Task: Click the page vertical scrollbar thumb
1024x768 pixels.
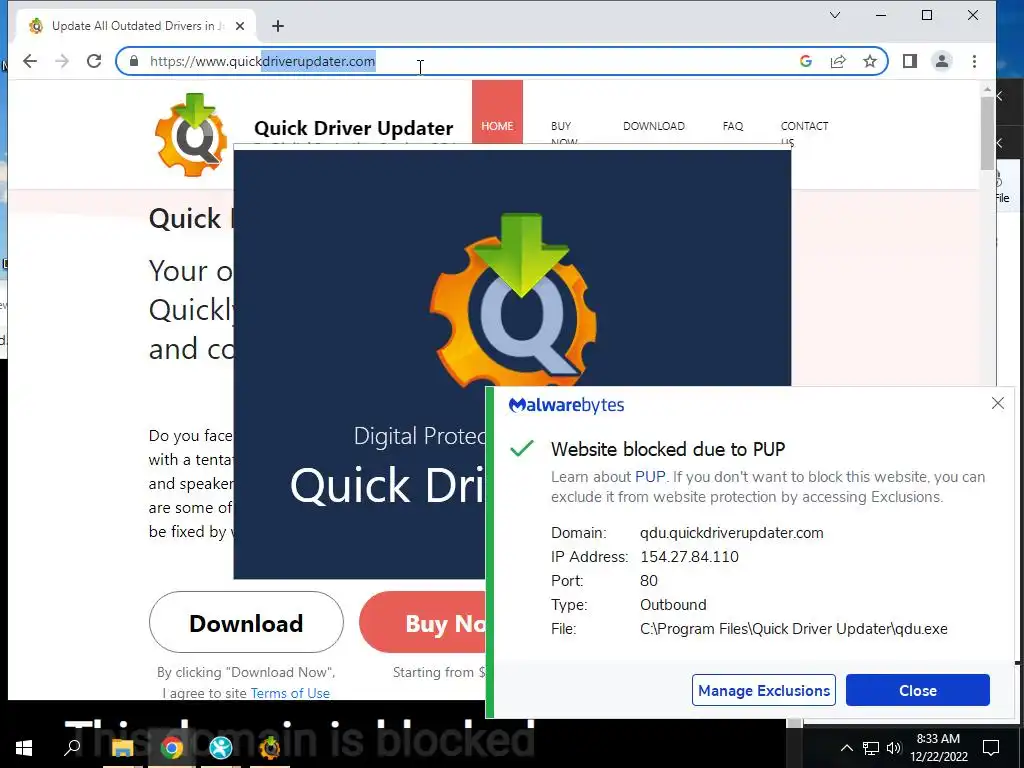Action: (987, 134)
